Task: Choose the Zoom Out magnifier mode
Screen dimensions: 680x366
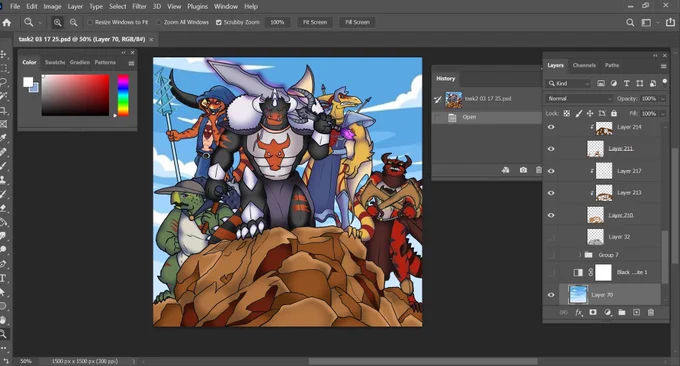Action: point(74,23)
